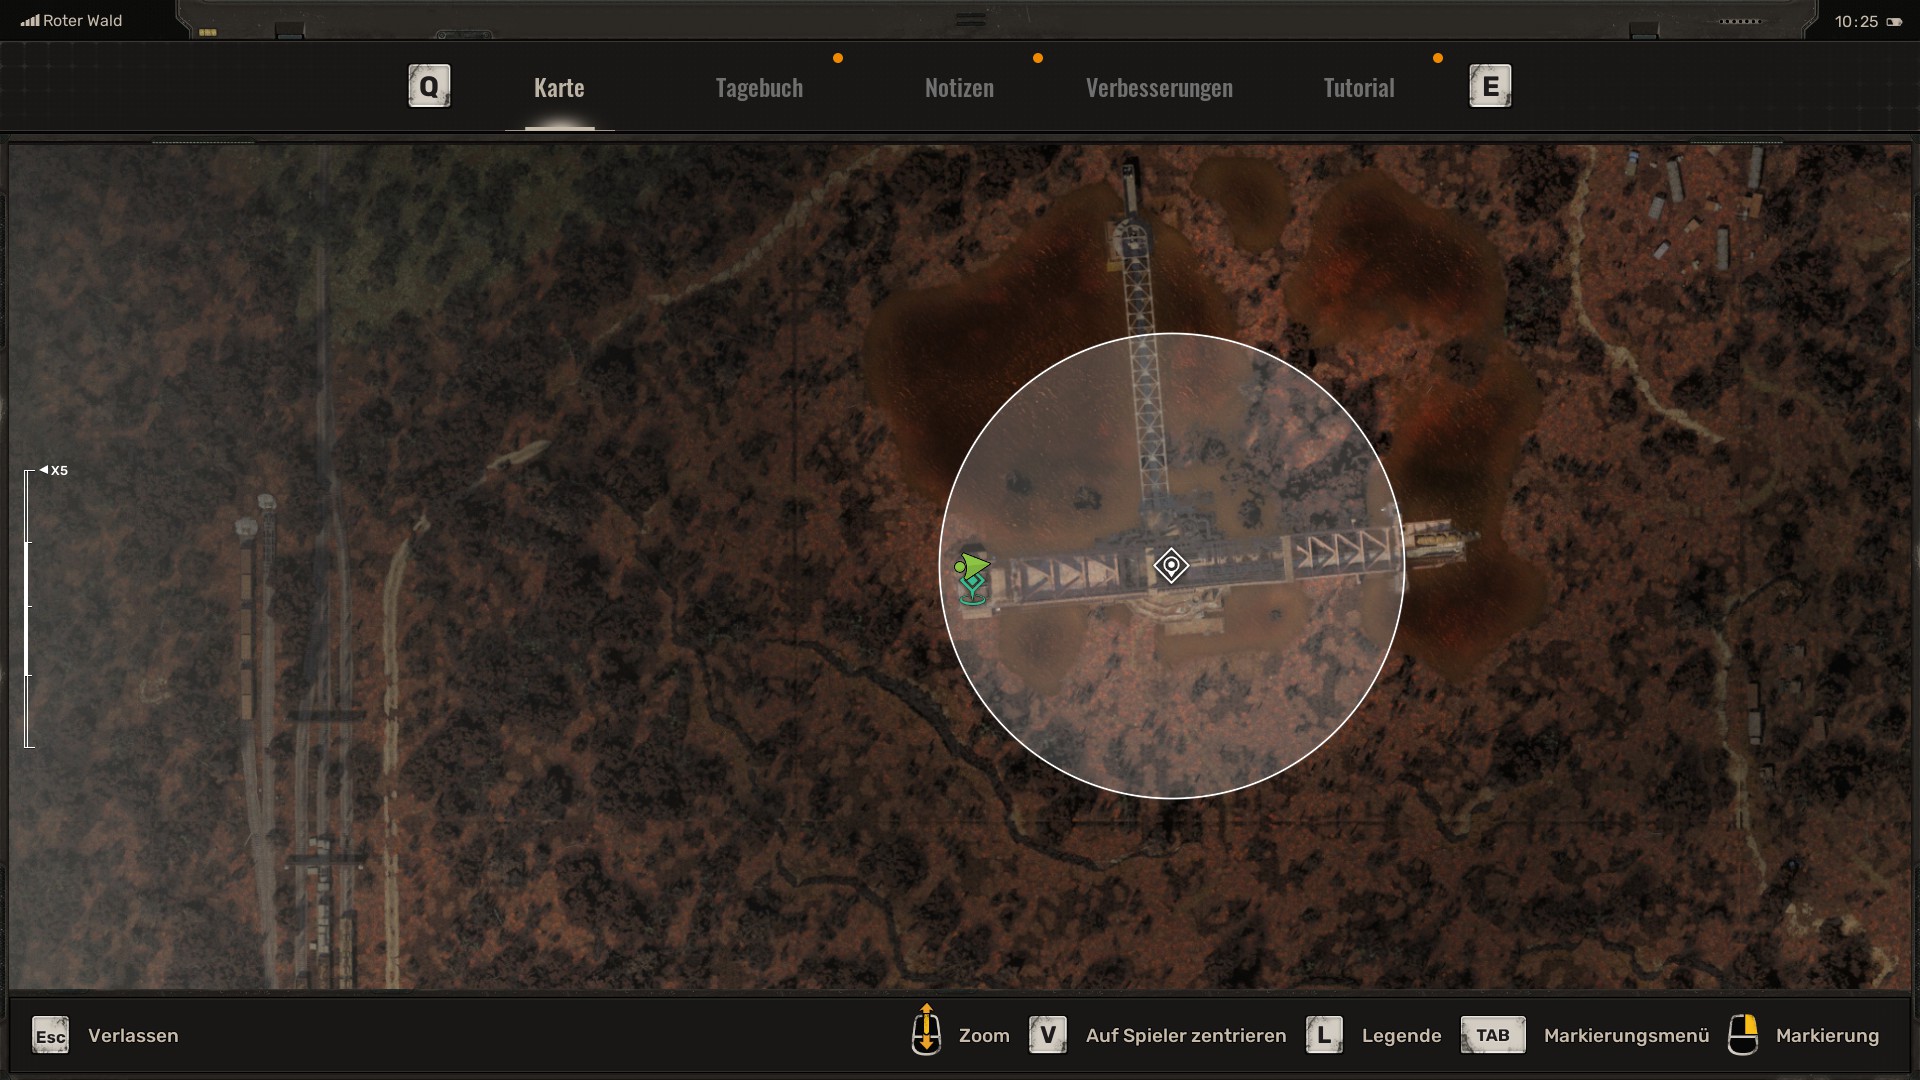The height and width of the screenshot is (1080, 1920).
Task: Click the diamond objective marker on map
Action: click(x=1171, y=565)
